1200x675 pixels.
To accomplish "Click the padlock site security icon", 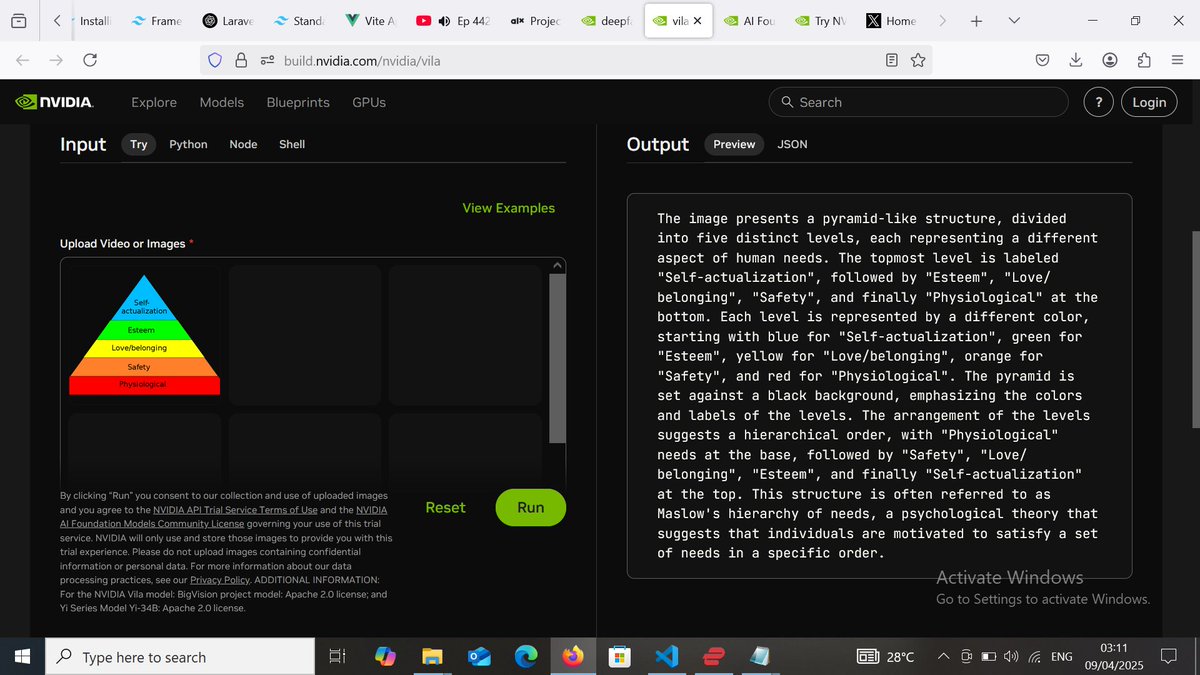I will pos(240,60).
